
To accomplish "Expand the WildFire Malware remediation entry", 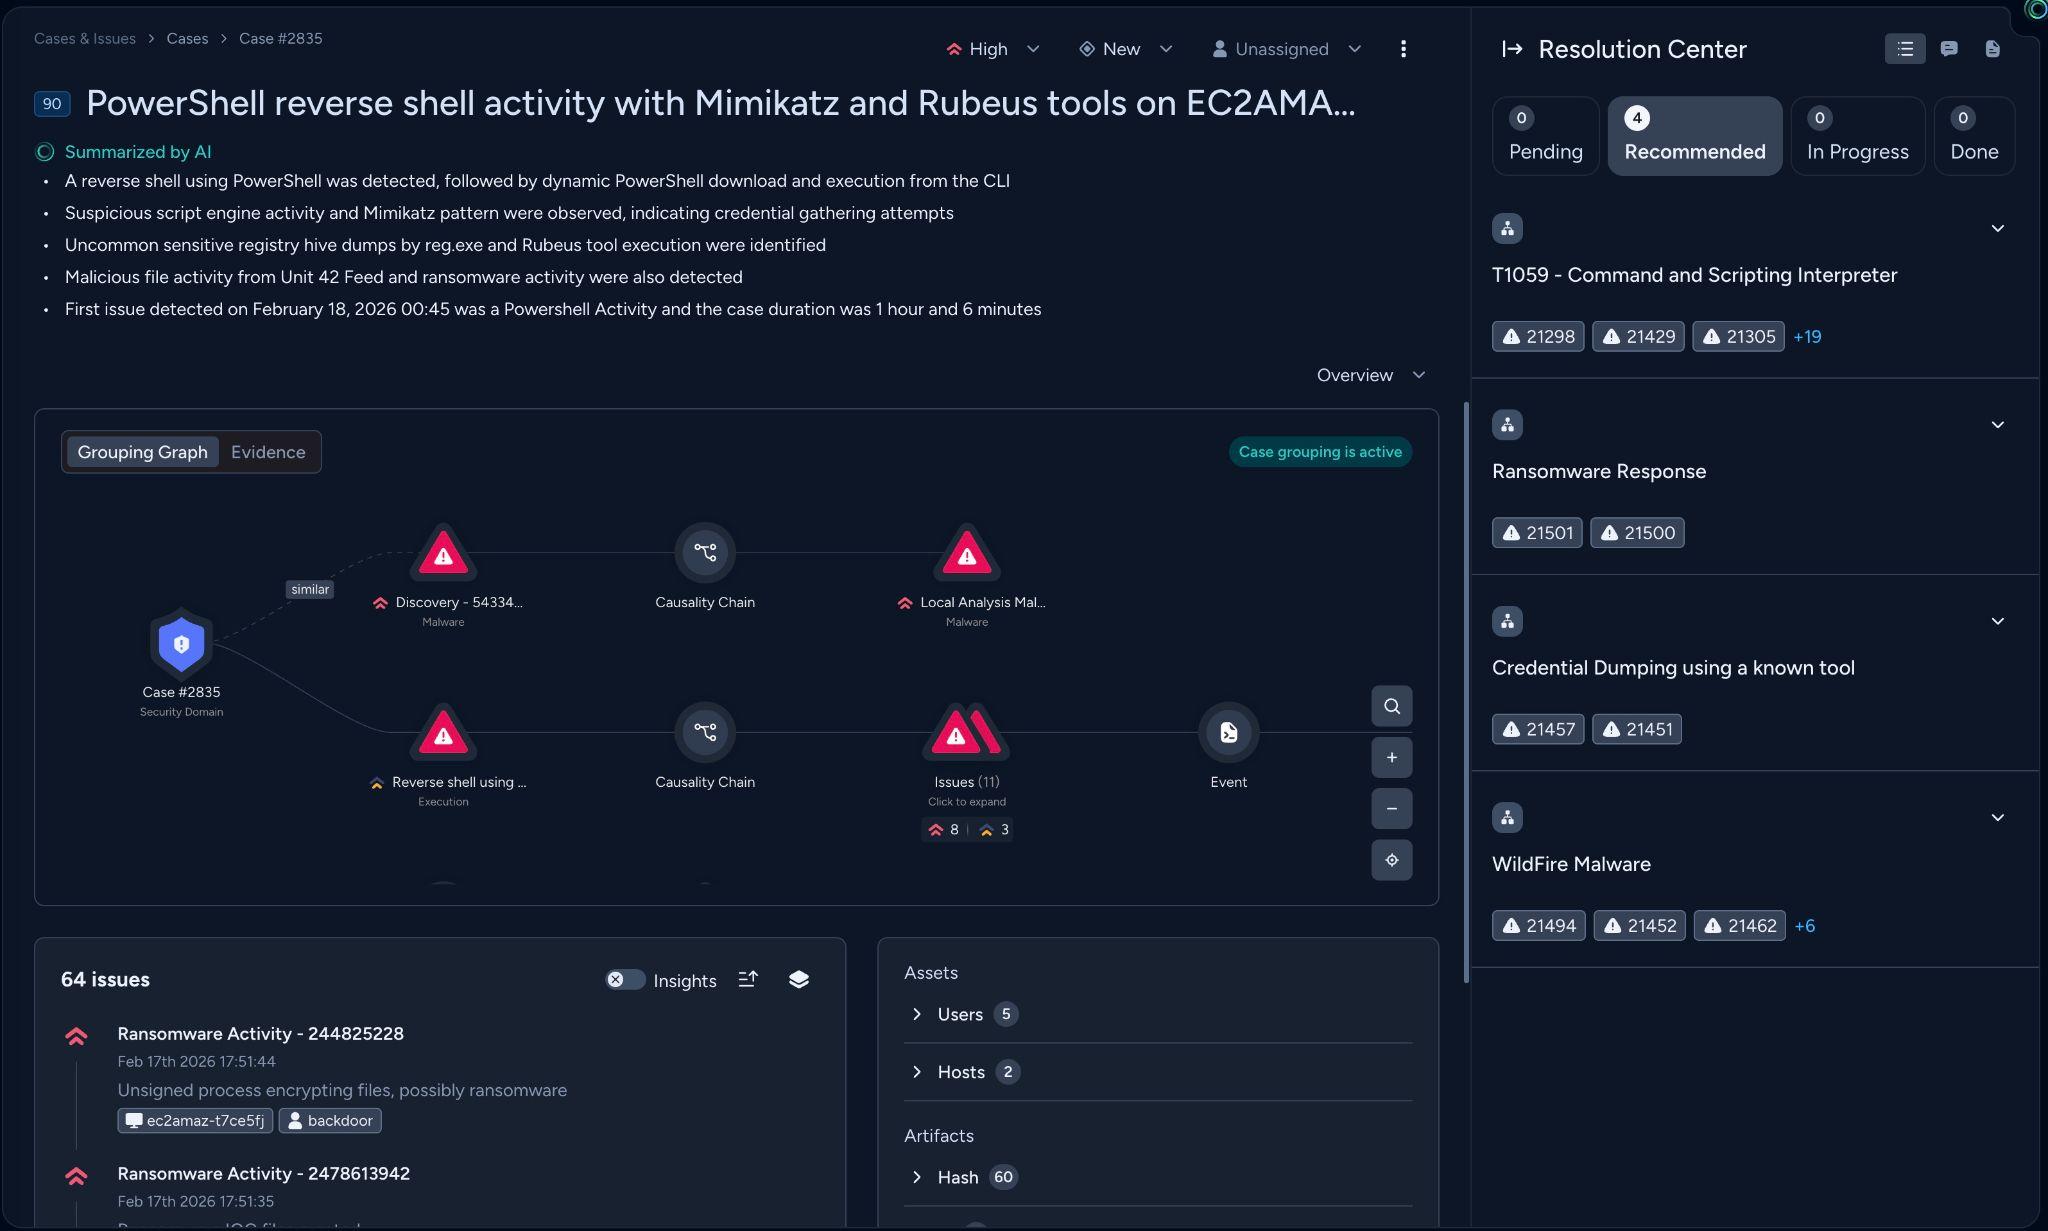I will coord(1998,817).
